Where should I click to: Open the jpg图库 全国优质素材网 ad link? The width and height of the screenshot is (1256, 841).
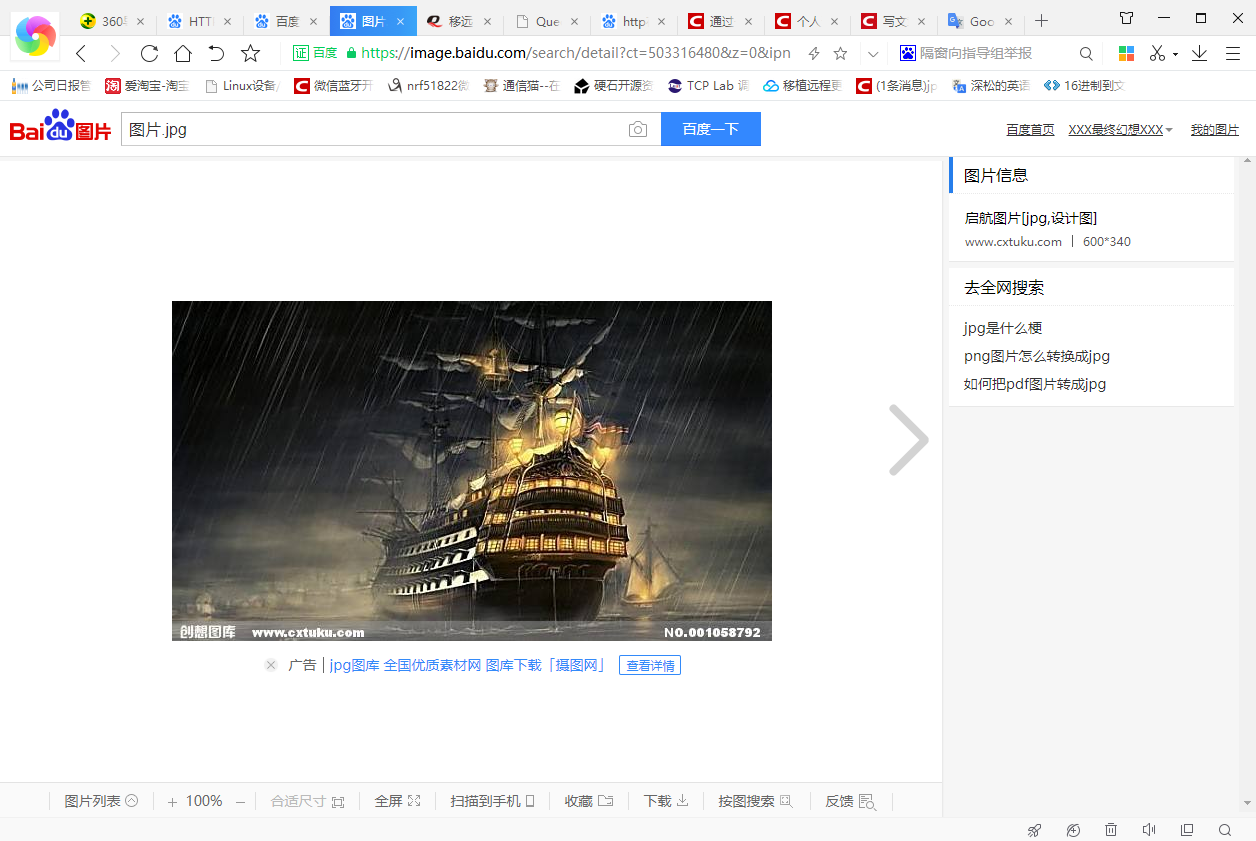468,665
